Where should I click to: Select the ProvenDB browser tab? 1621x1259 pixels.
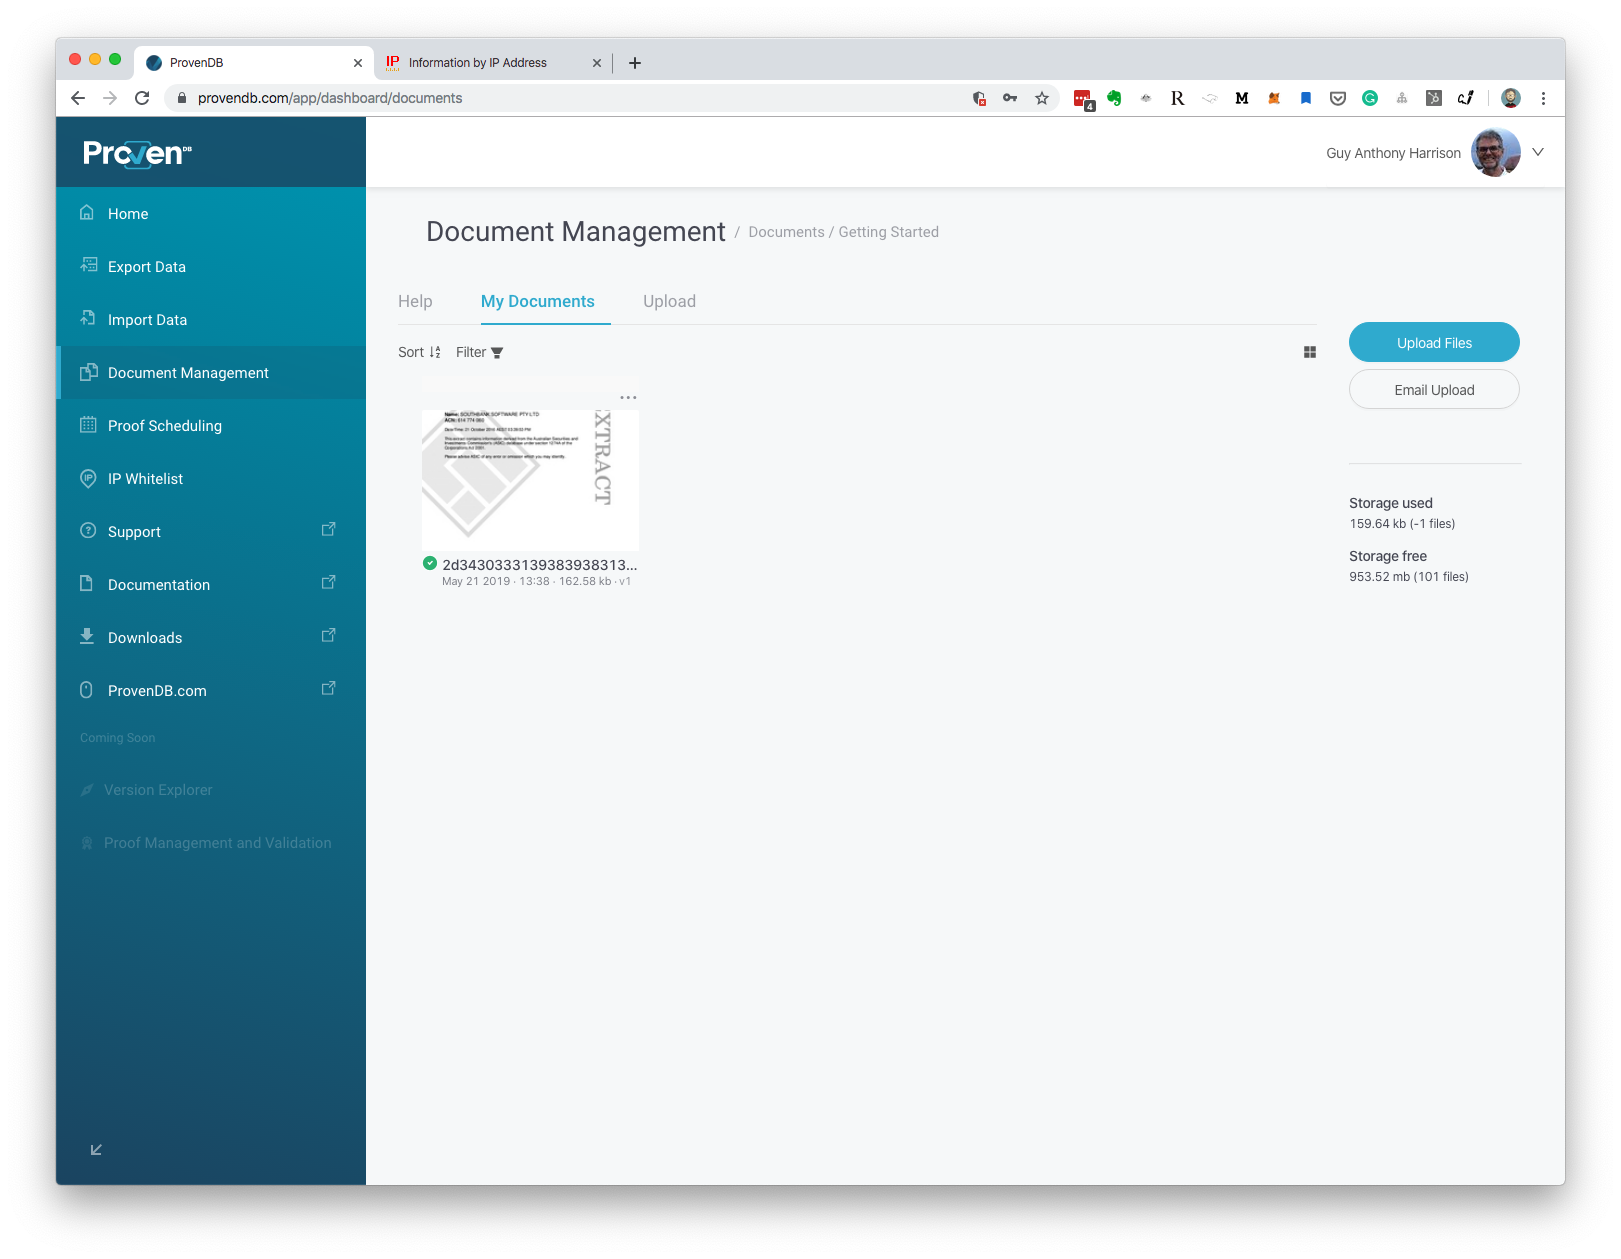(x=254, y=63)
